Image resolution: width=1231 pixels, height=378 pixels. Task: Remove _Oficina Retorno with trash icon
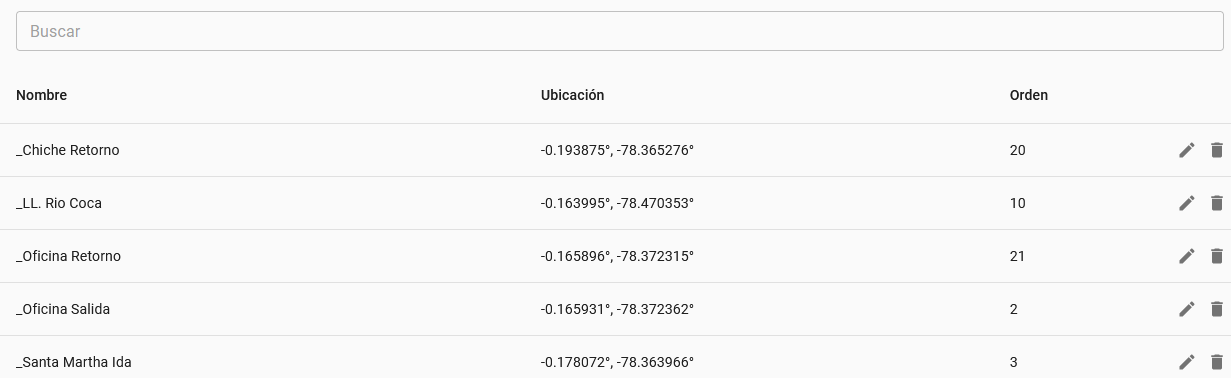tap(1217, 256)
